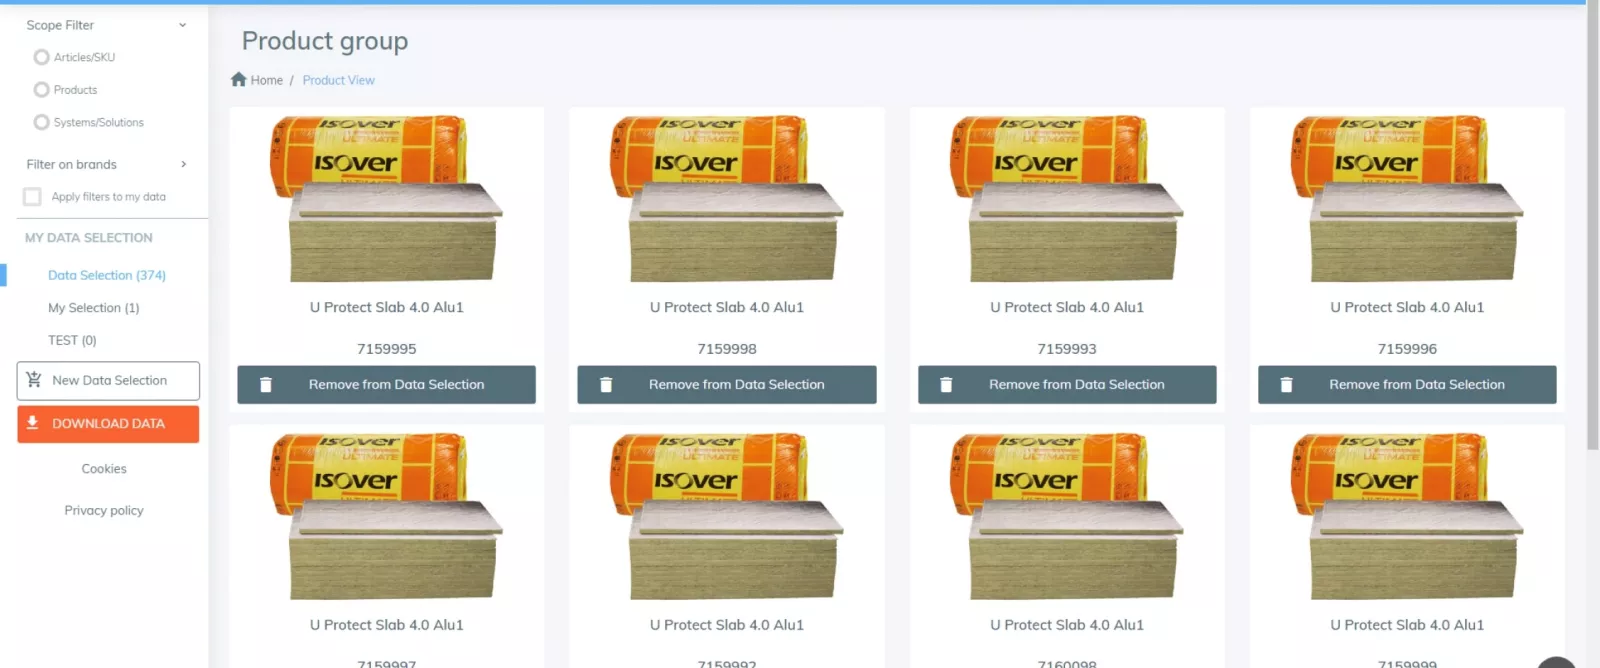Click the New Data Selection button
This screenshot has height=668, width=1600.
pyautogui.click(x=108, y=381)
